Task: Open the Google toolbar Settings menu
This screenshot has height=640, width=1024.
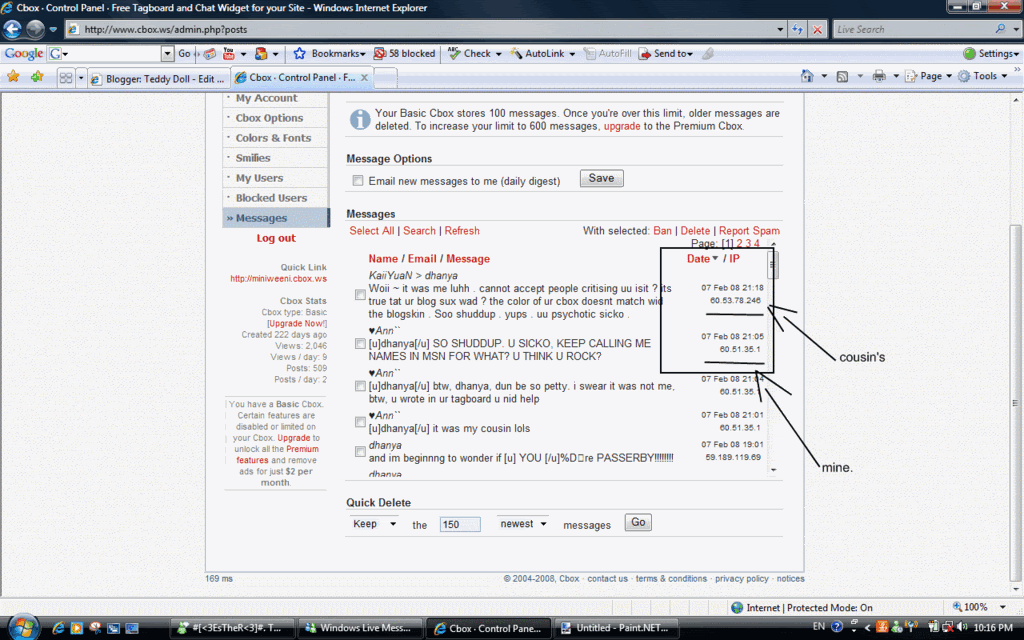Action: click(991, 54)
